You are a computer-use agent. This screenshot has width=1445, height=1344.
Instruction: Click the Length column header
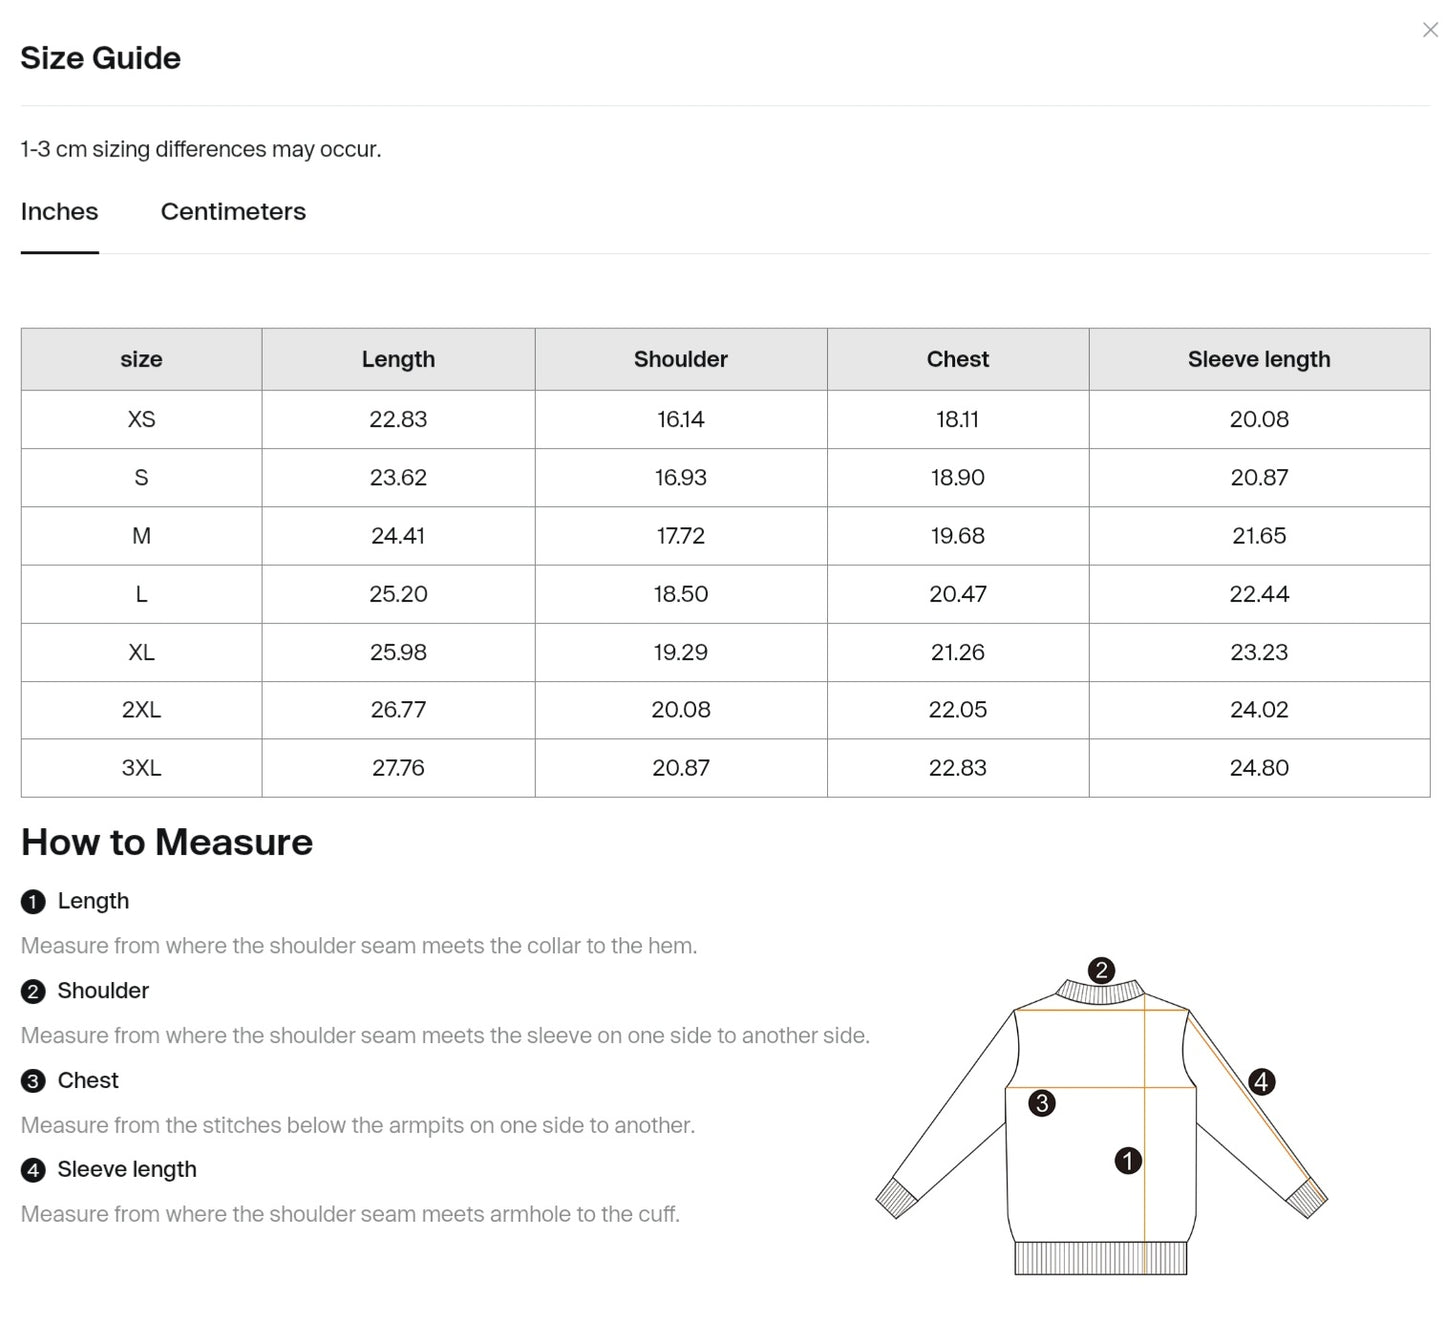398,359
